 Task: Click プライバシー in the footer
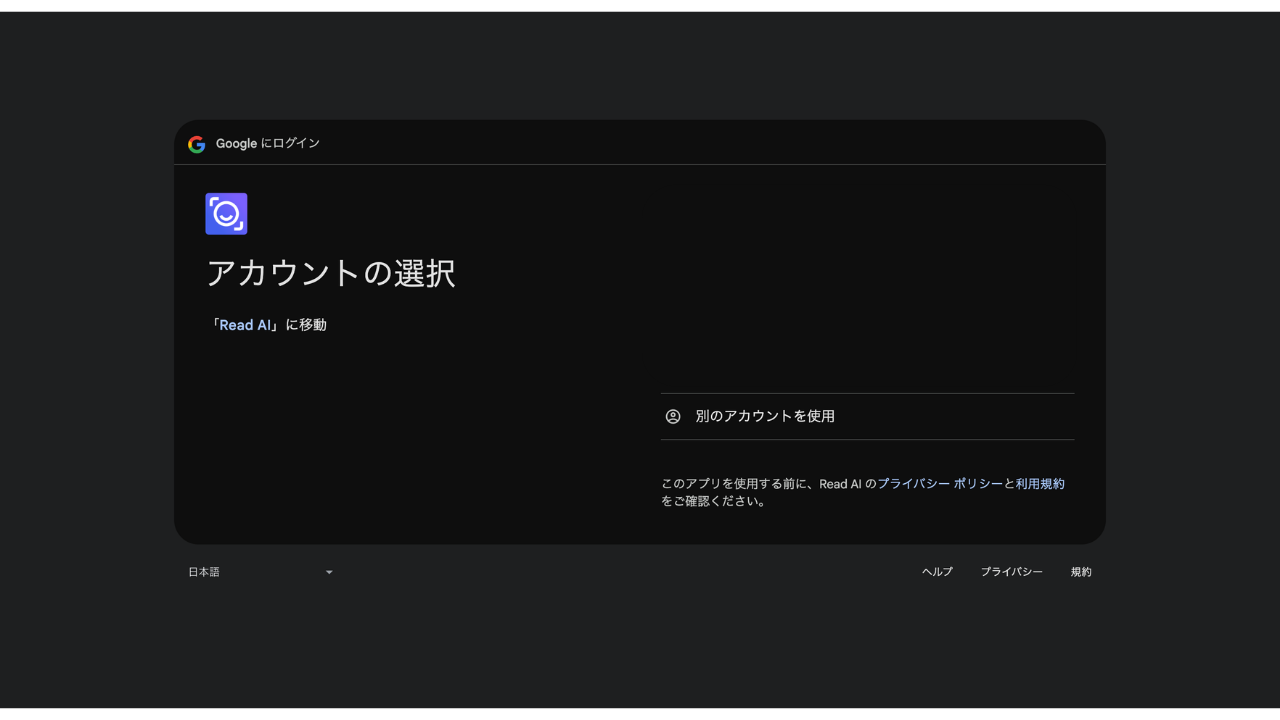coord(1012,571)
